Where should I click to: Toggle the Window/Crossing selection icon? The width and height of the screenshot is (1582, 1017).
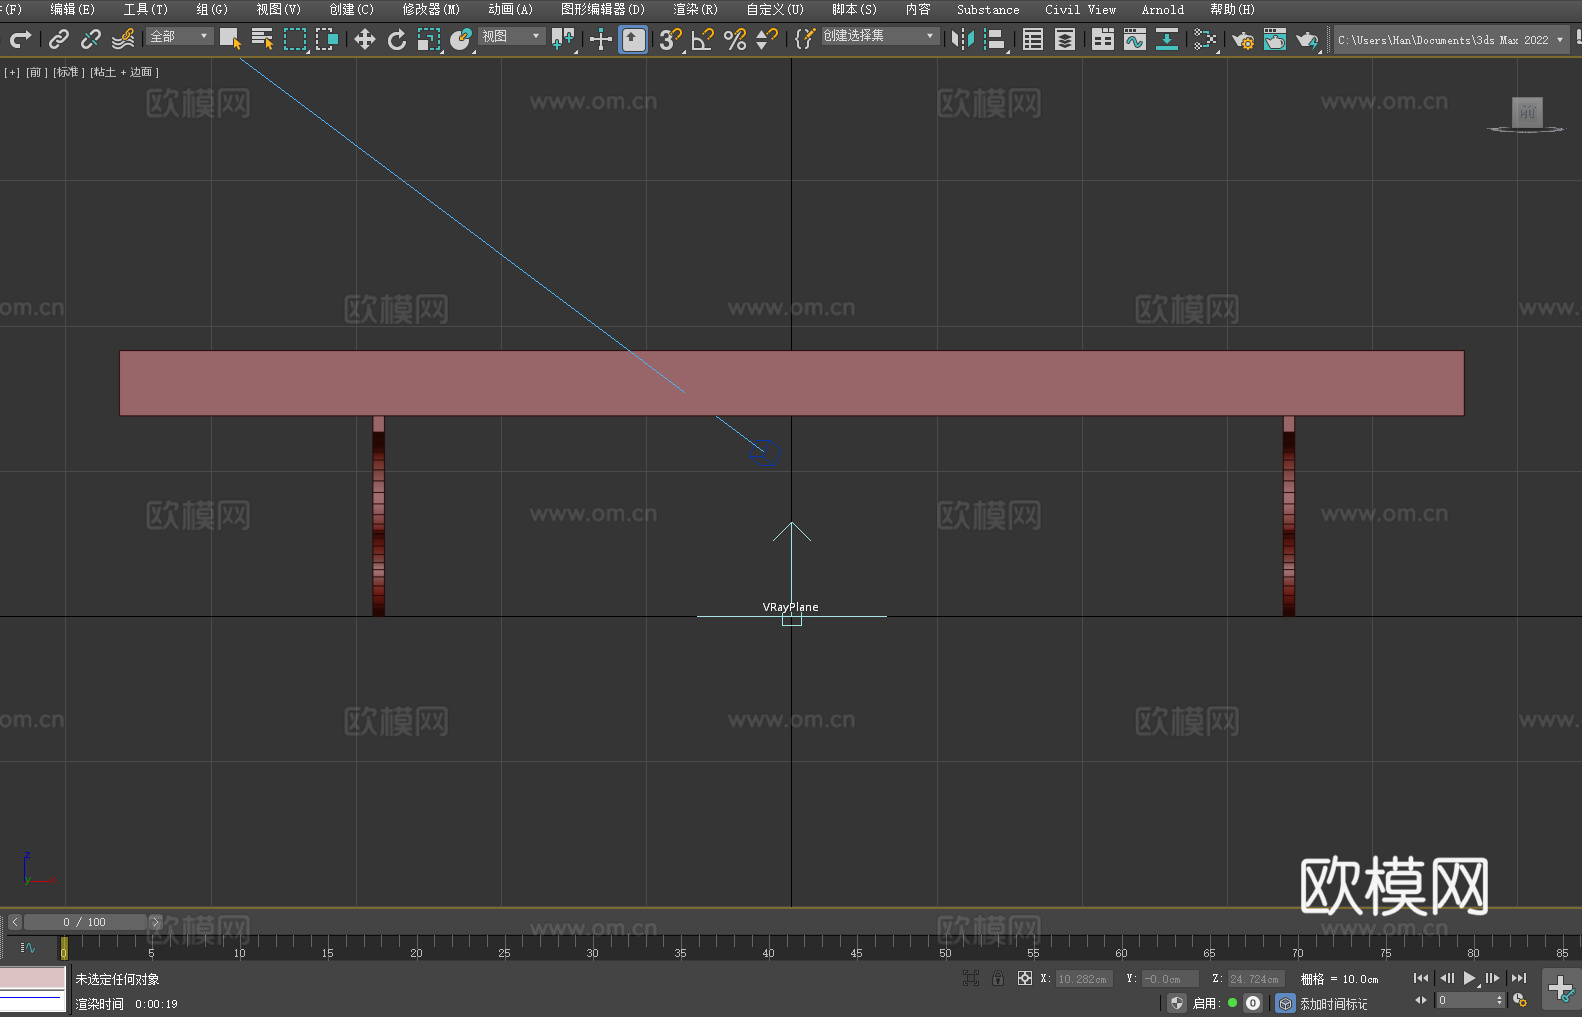click(326, 39)
